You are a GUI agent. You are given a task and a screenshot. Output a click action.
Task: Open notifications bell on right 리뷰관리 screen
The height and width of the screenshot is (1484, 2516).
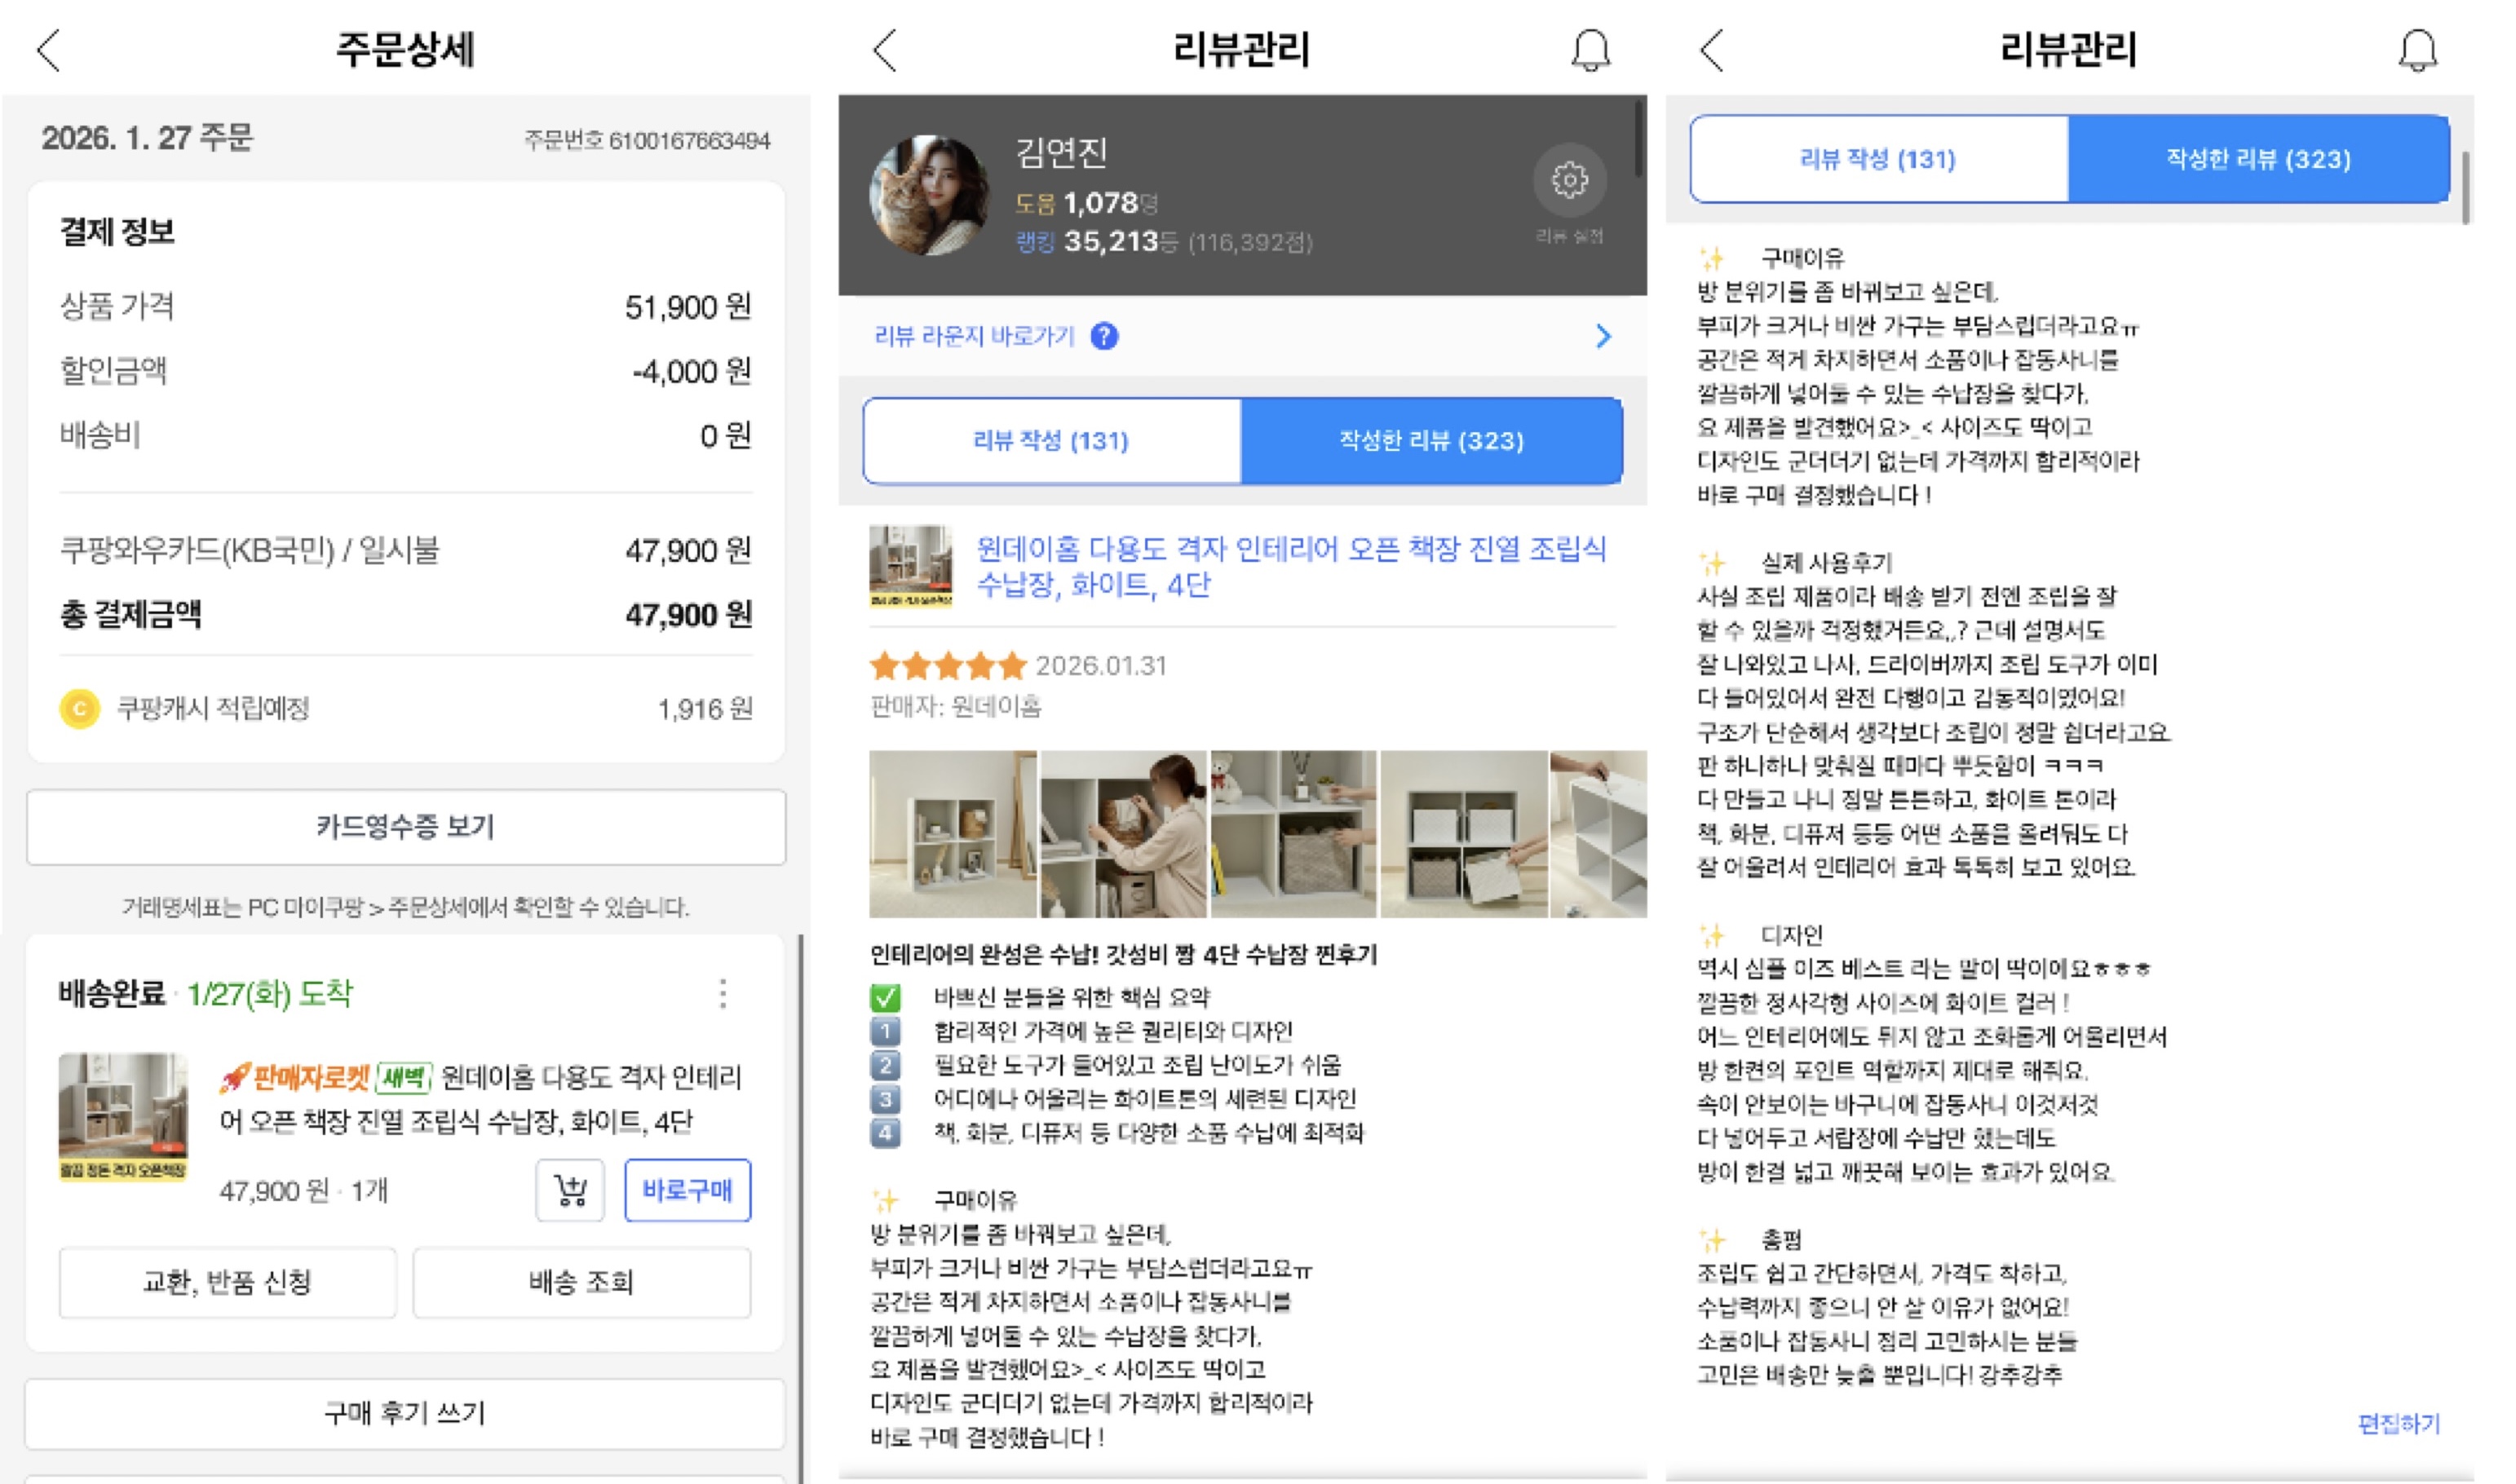coord(2418,50)
